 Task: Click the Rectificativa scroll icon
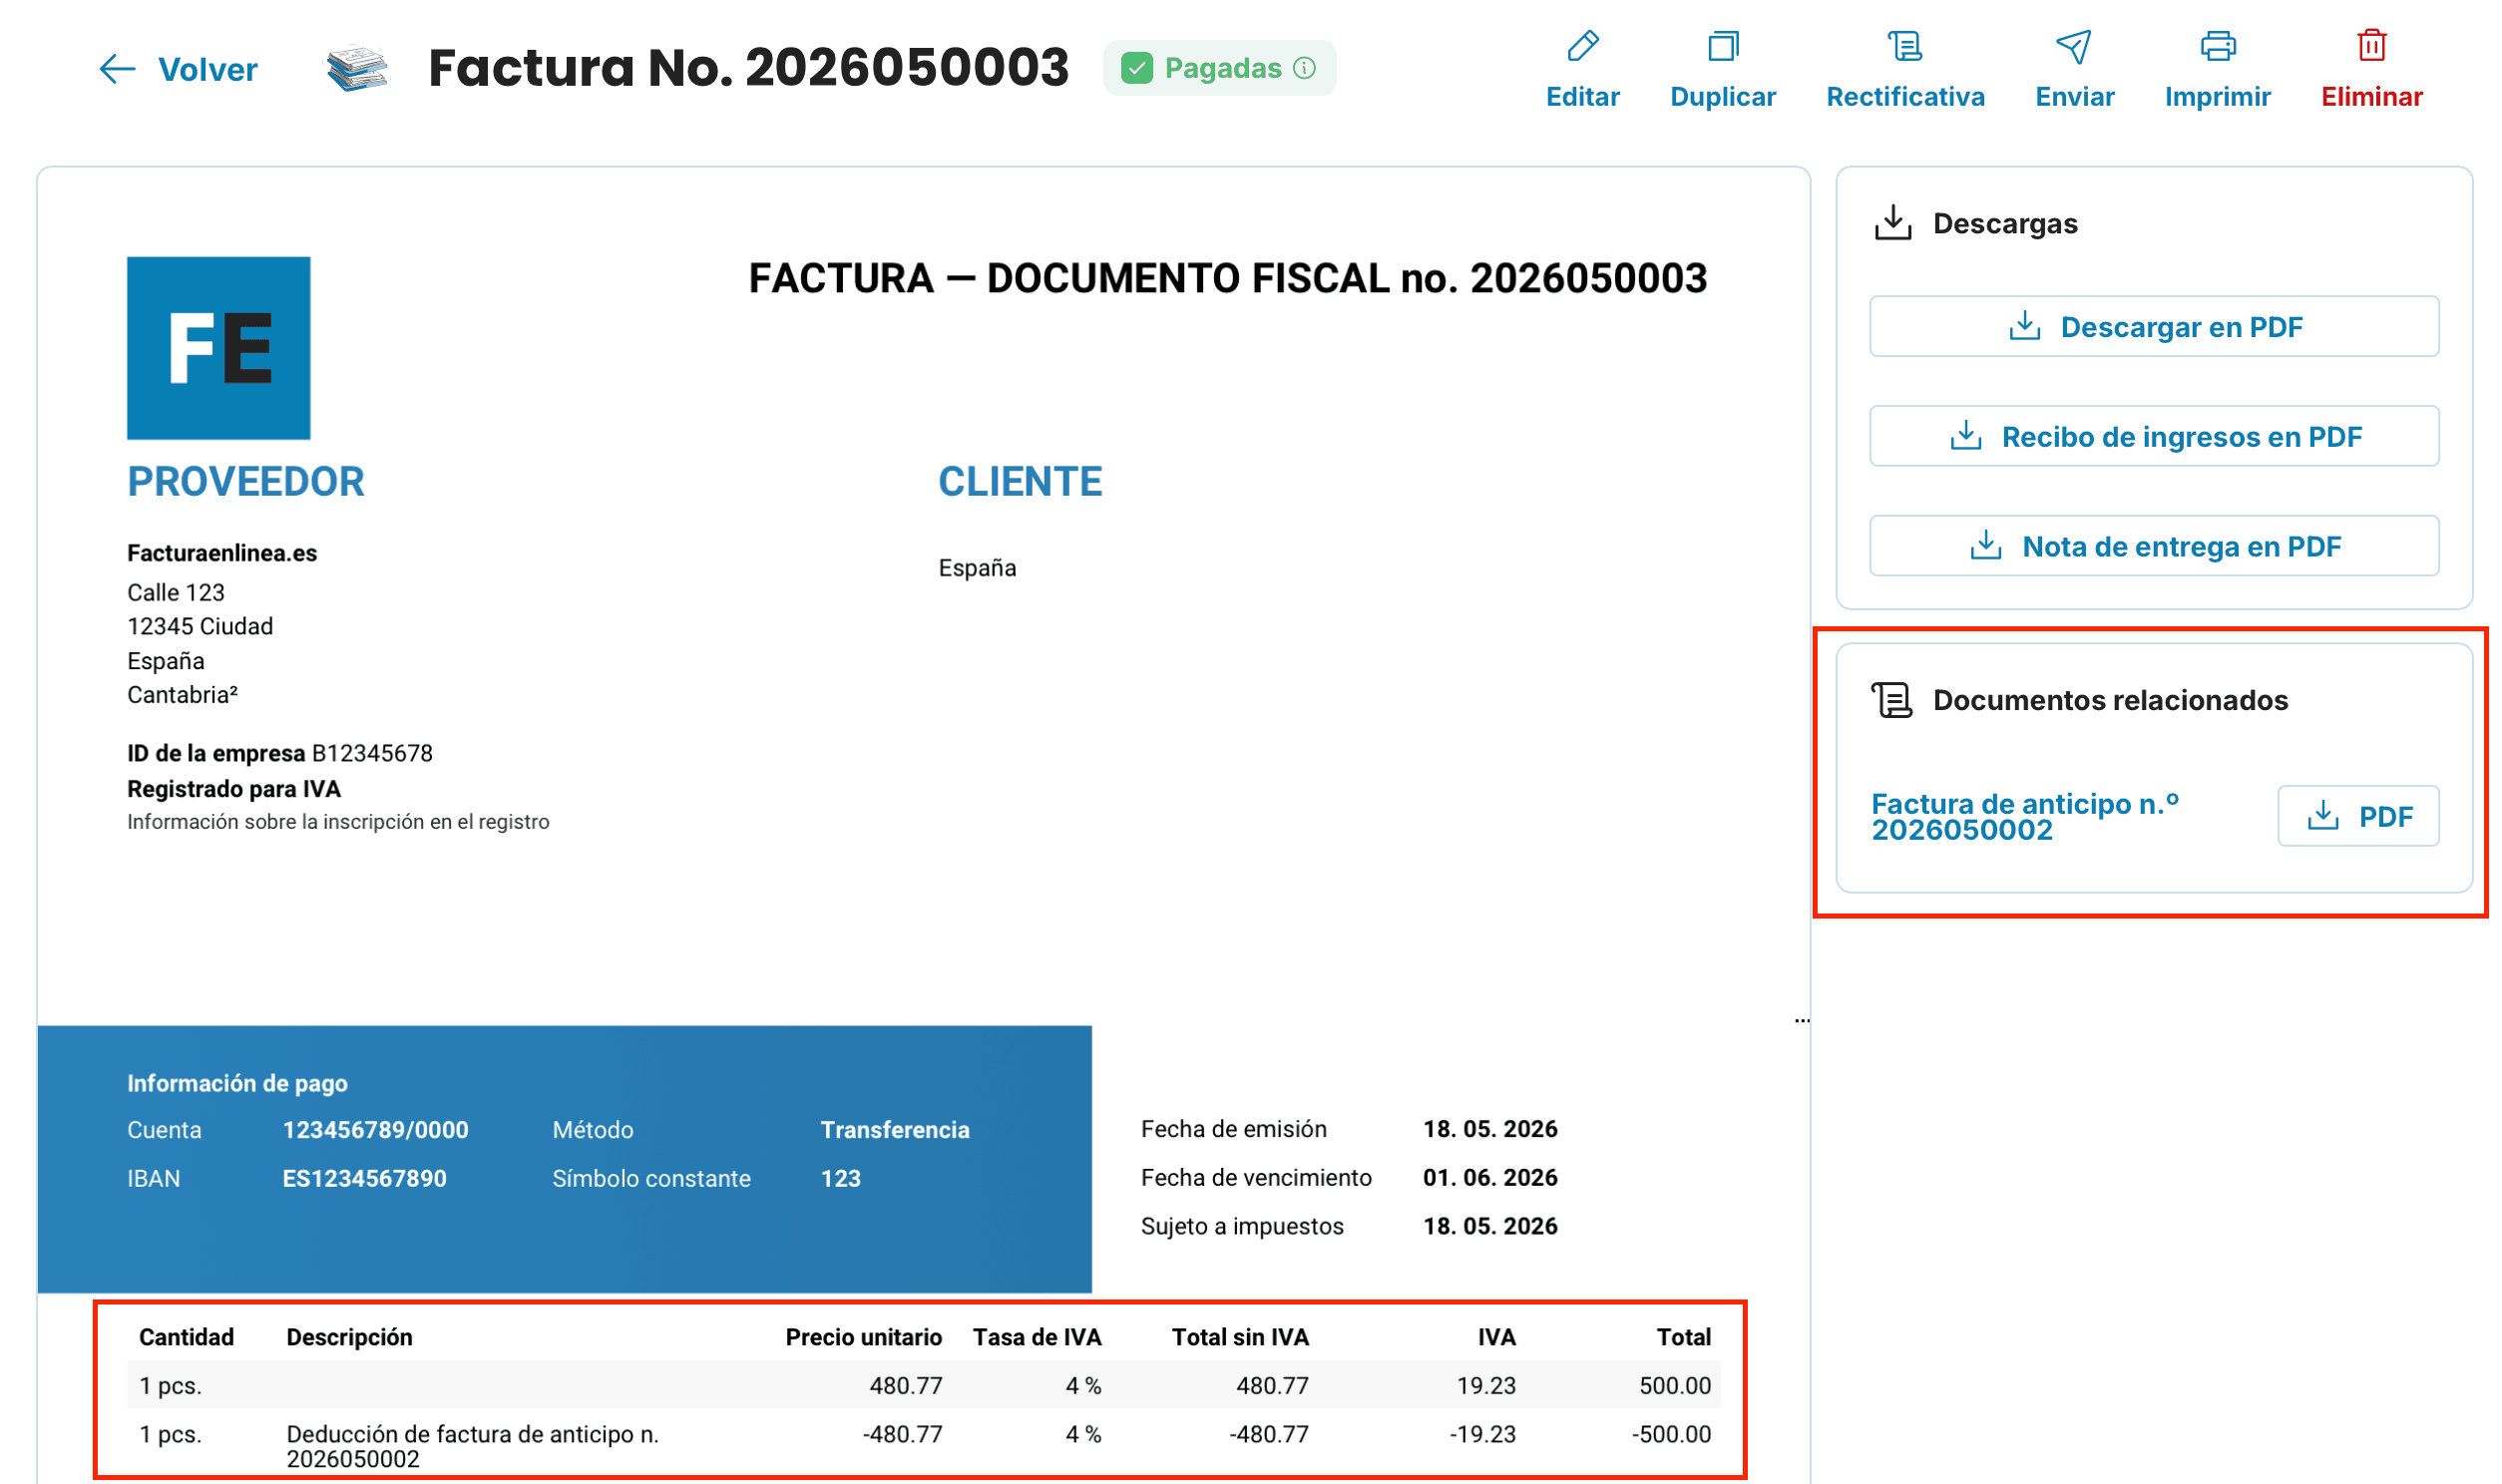click(1905, 46)
